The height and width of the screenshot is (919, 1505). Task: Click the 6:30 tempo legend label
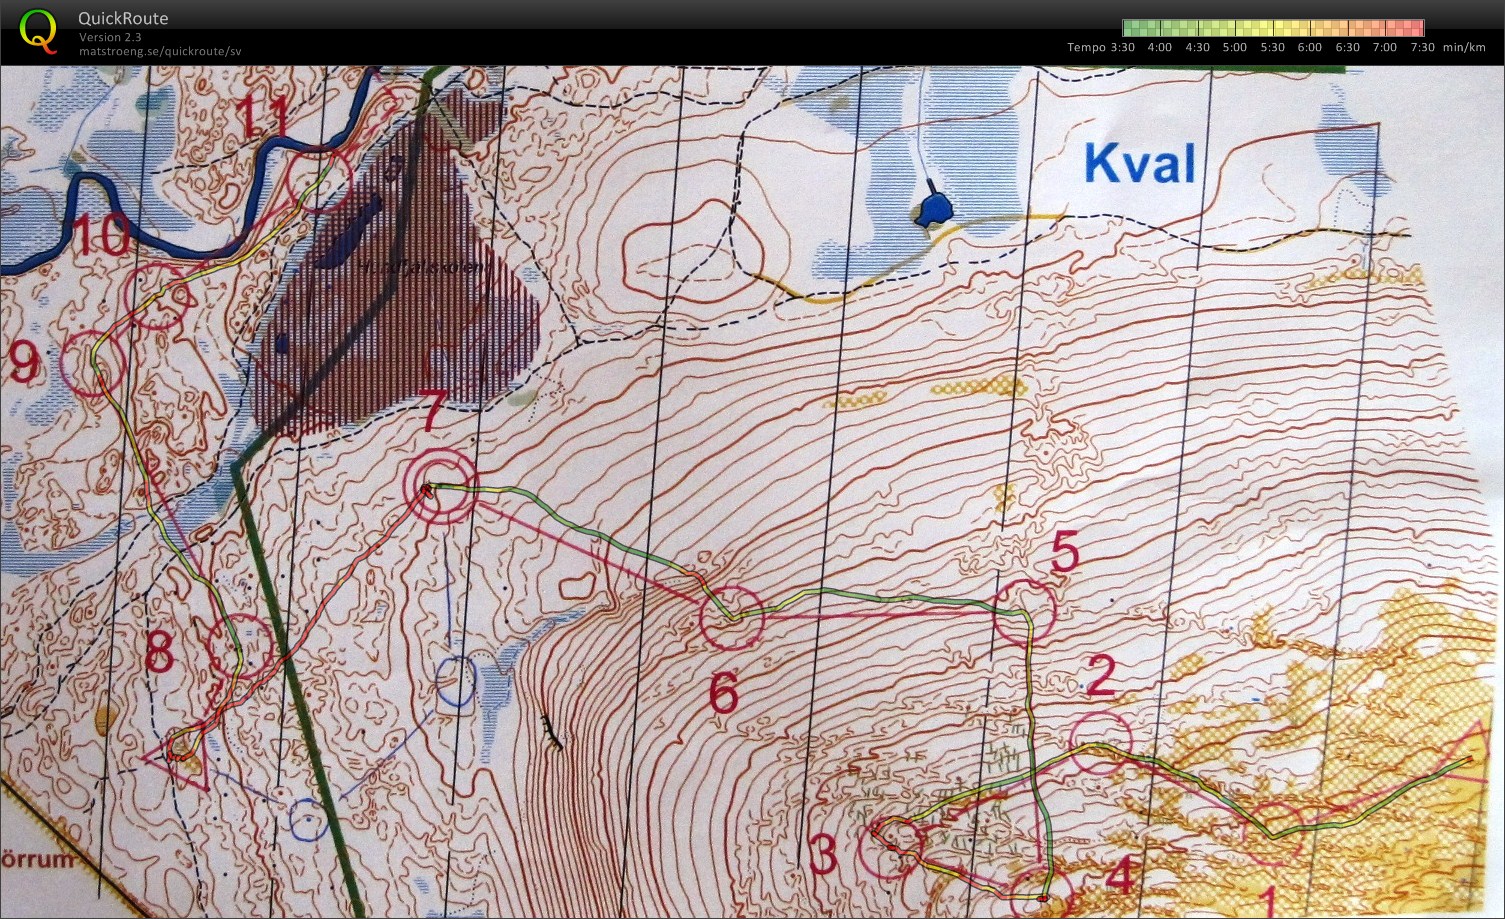1347,47
